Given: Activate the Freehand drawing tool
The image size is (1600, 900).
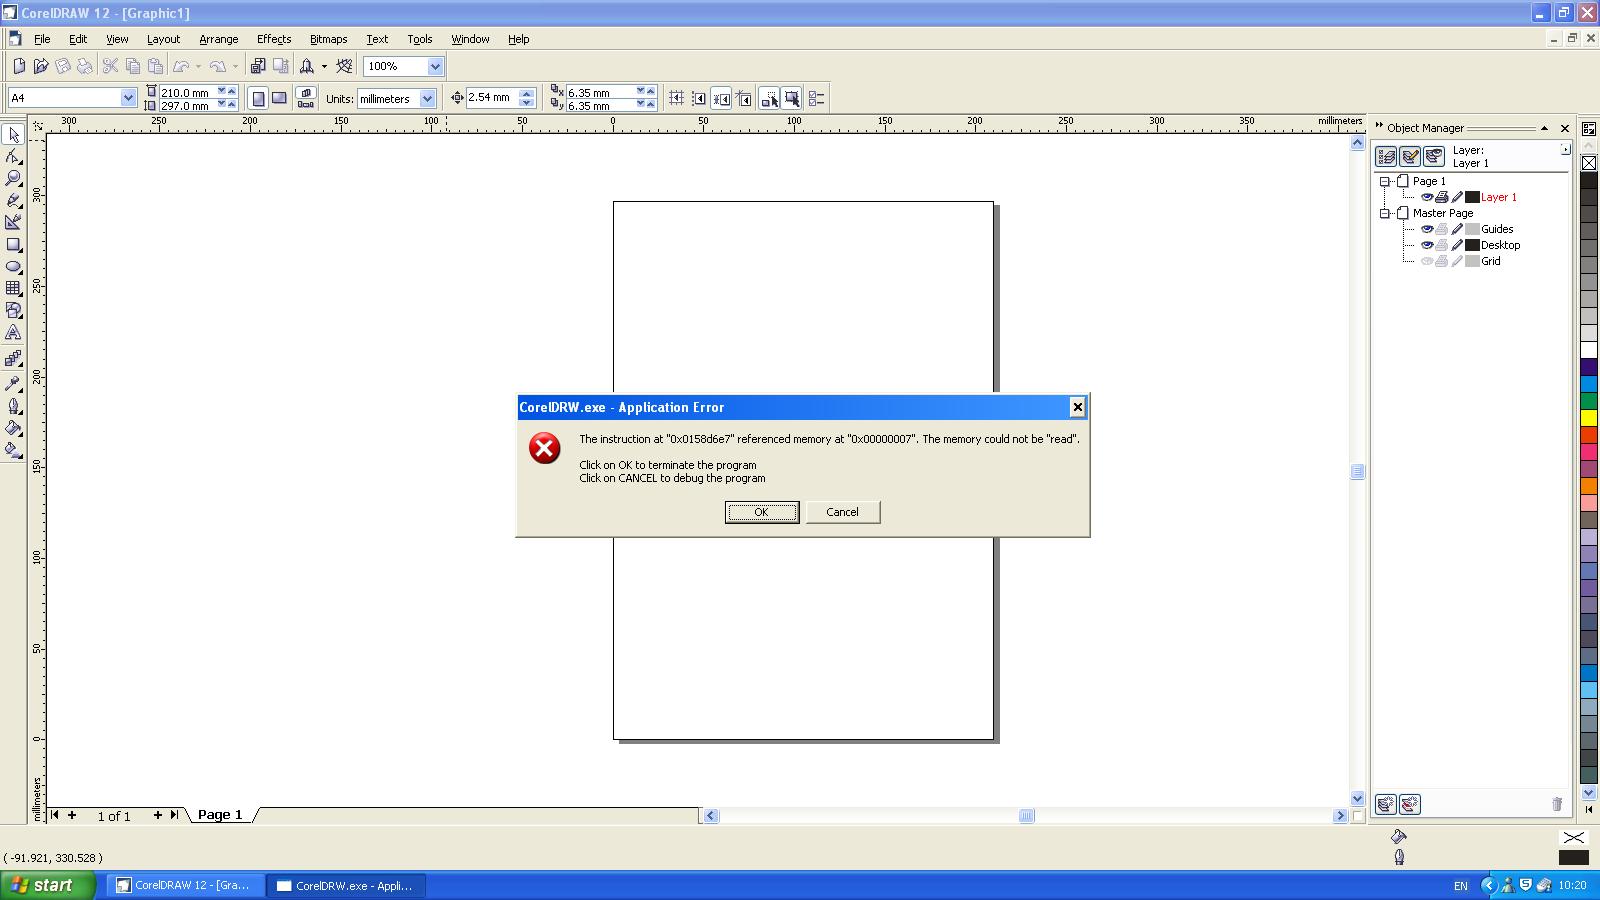Looking at the screenshot, I should 13,200.
